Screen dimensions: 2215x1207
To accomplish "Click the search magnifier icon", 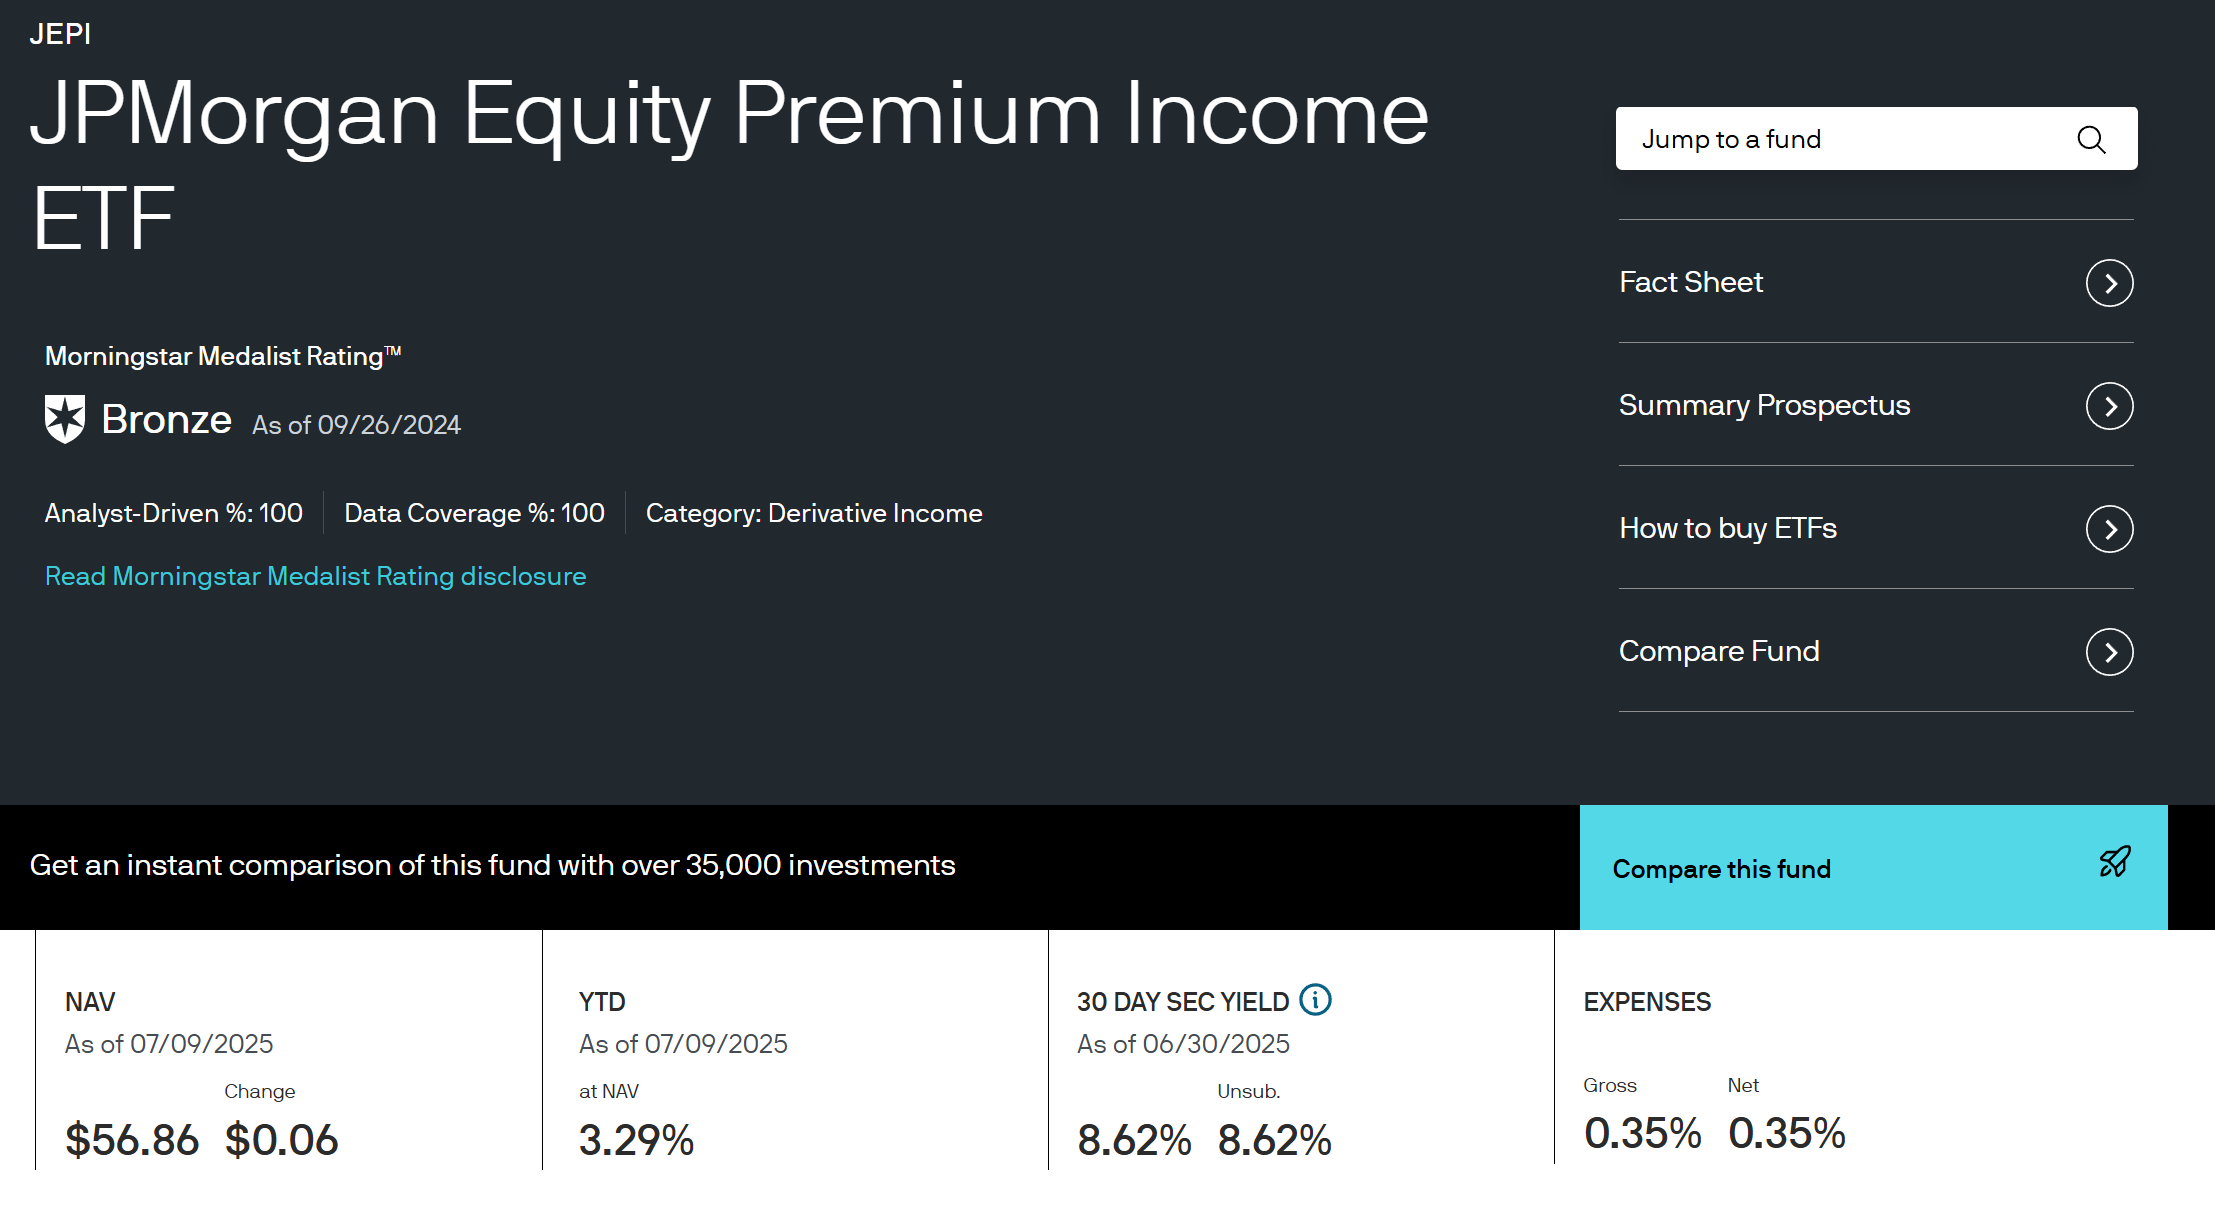I will pos(2091,140).
